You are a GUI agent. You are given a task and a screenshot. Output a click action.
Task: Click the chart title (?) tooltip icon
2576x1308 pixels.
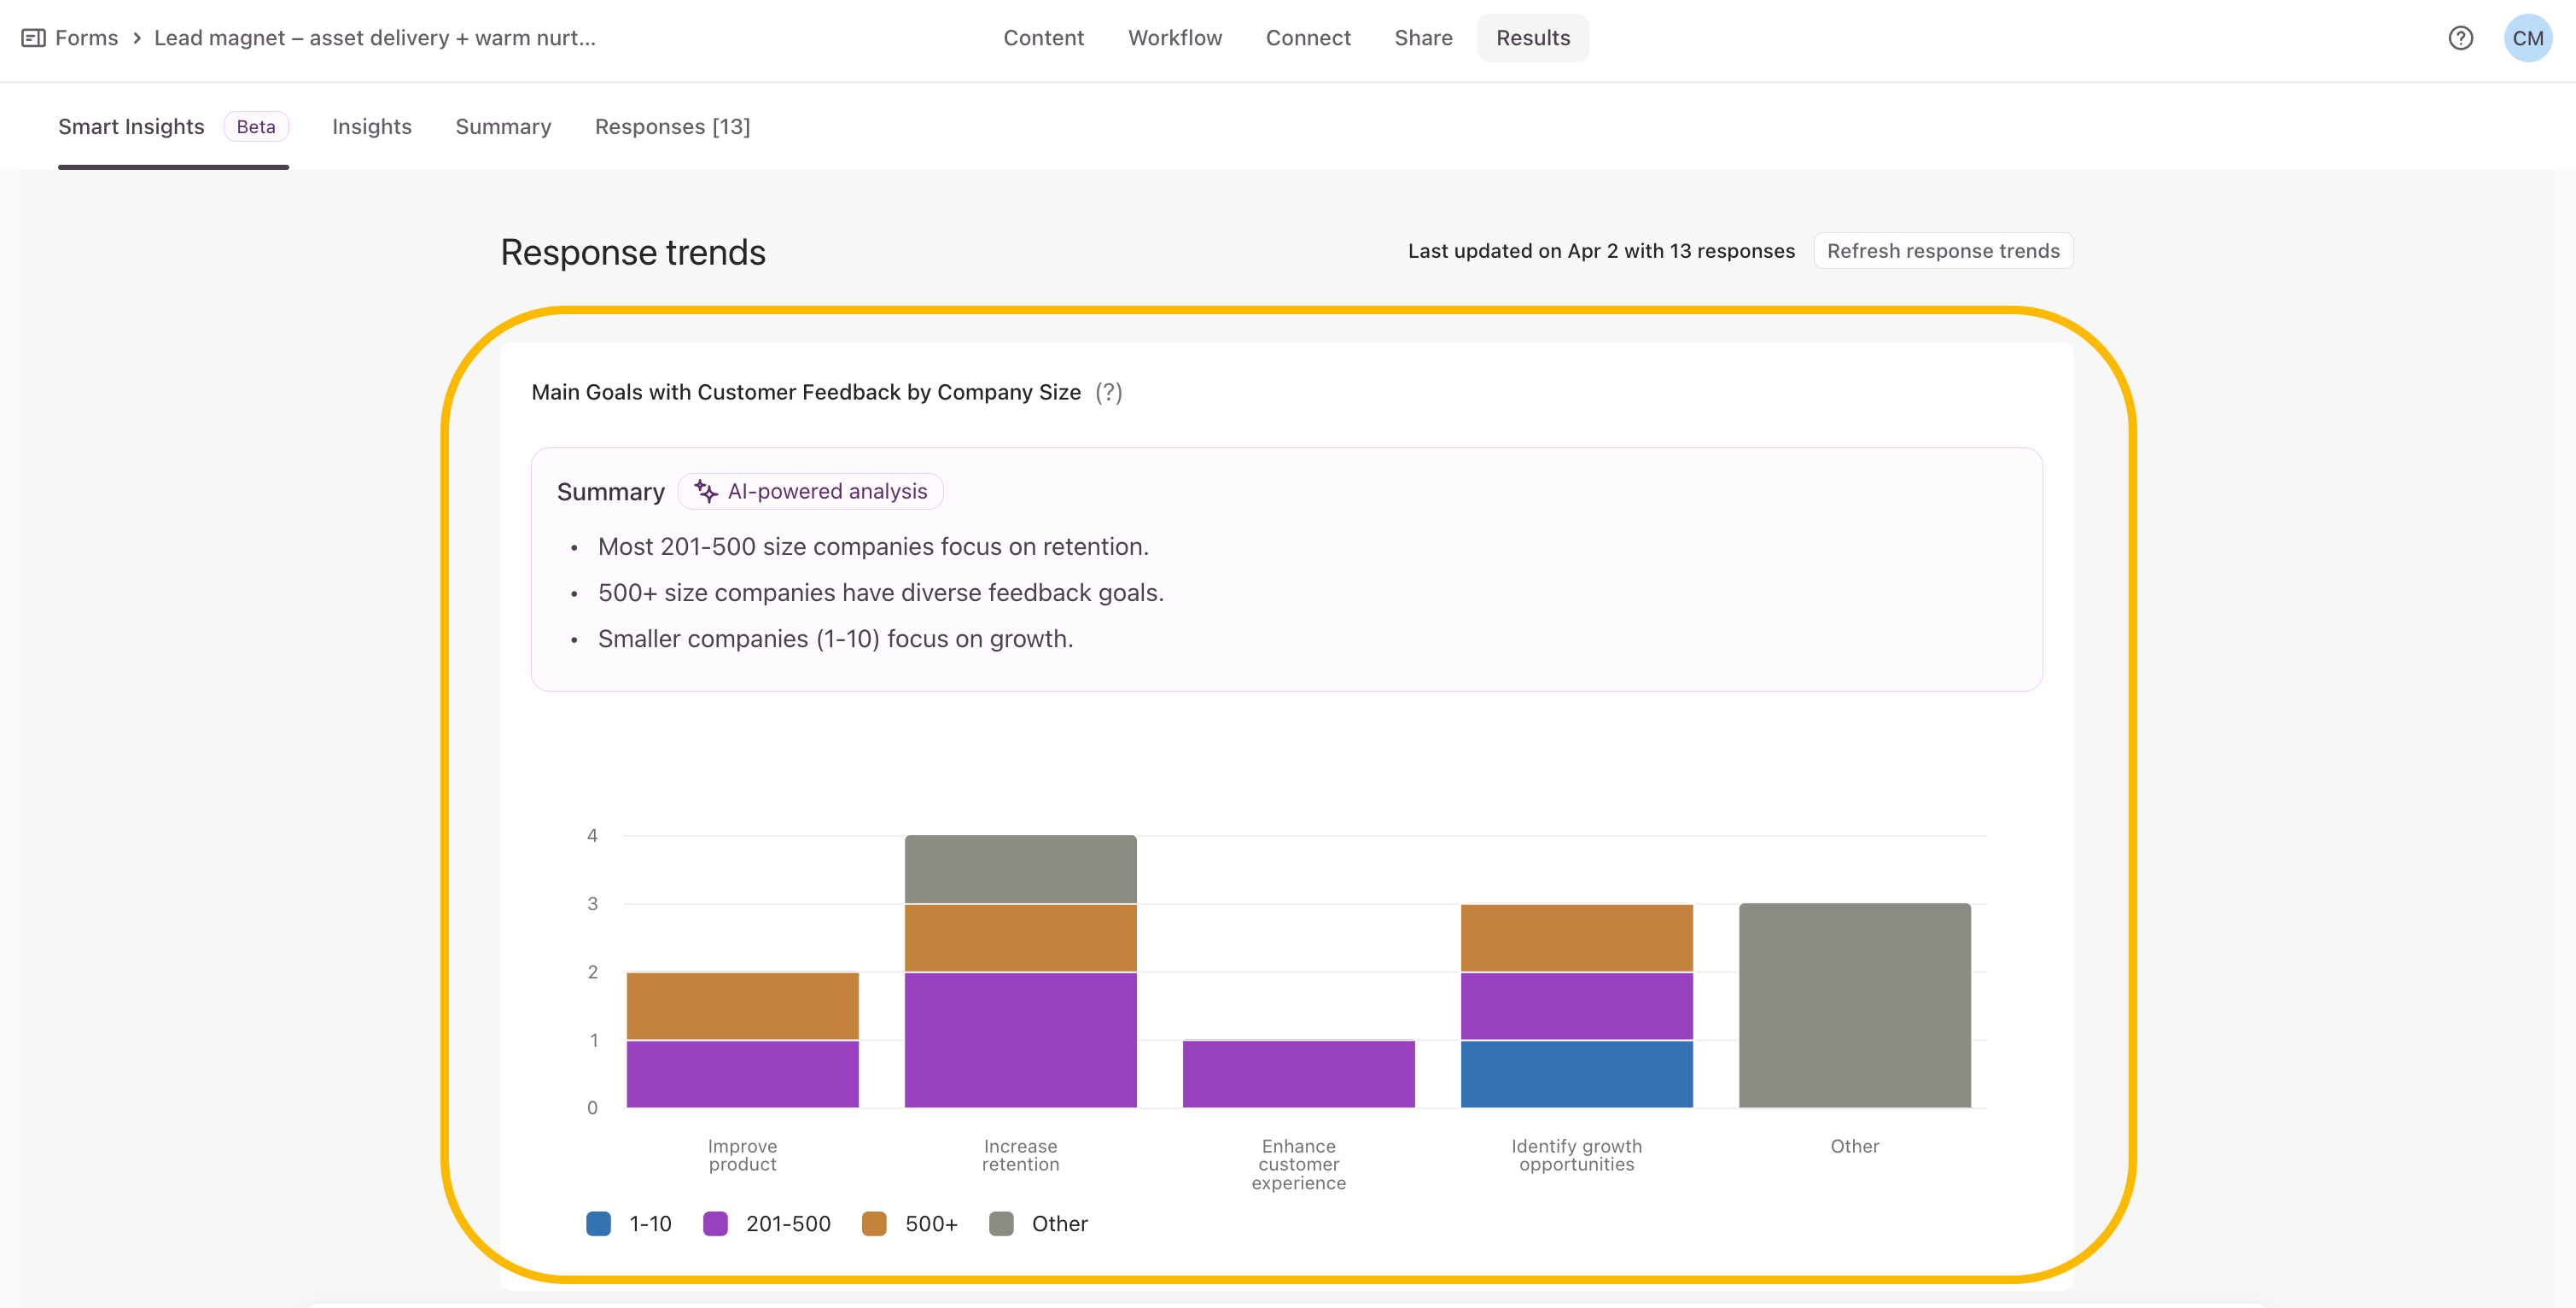pyautogui.click(x=1108, y=392)
